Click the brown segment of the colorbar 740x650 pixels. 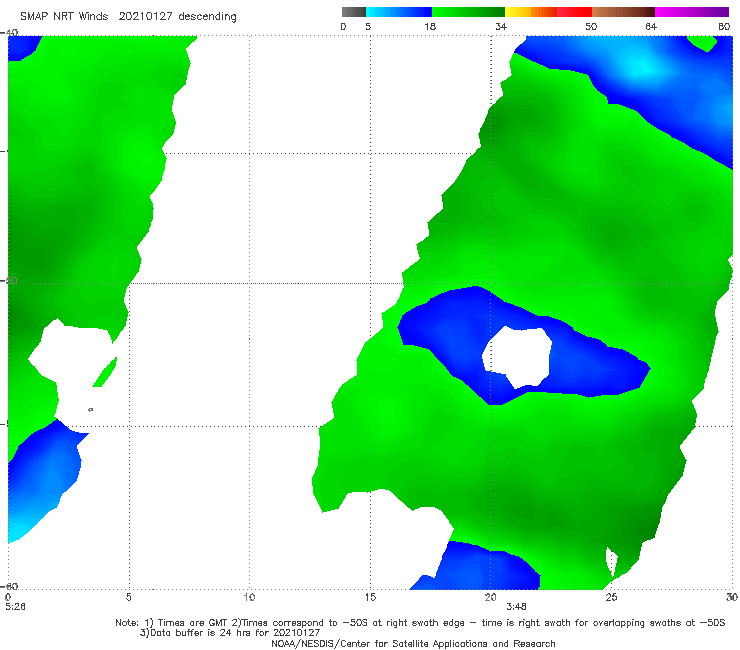(x=623, y=12)
